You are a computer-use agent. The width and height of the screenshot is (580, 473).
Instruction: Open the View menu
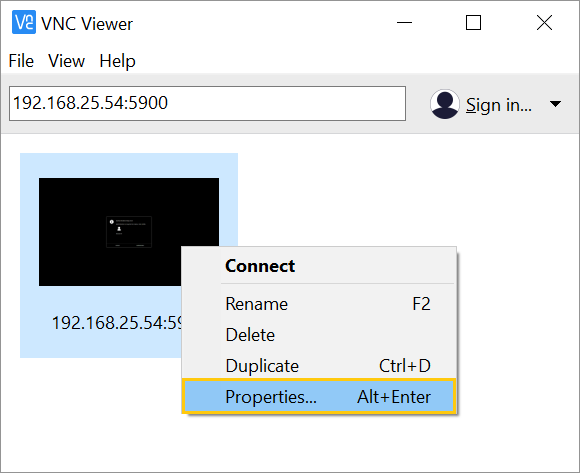point(66,61)
